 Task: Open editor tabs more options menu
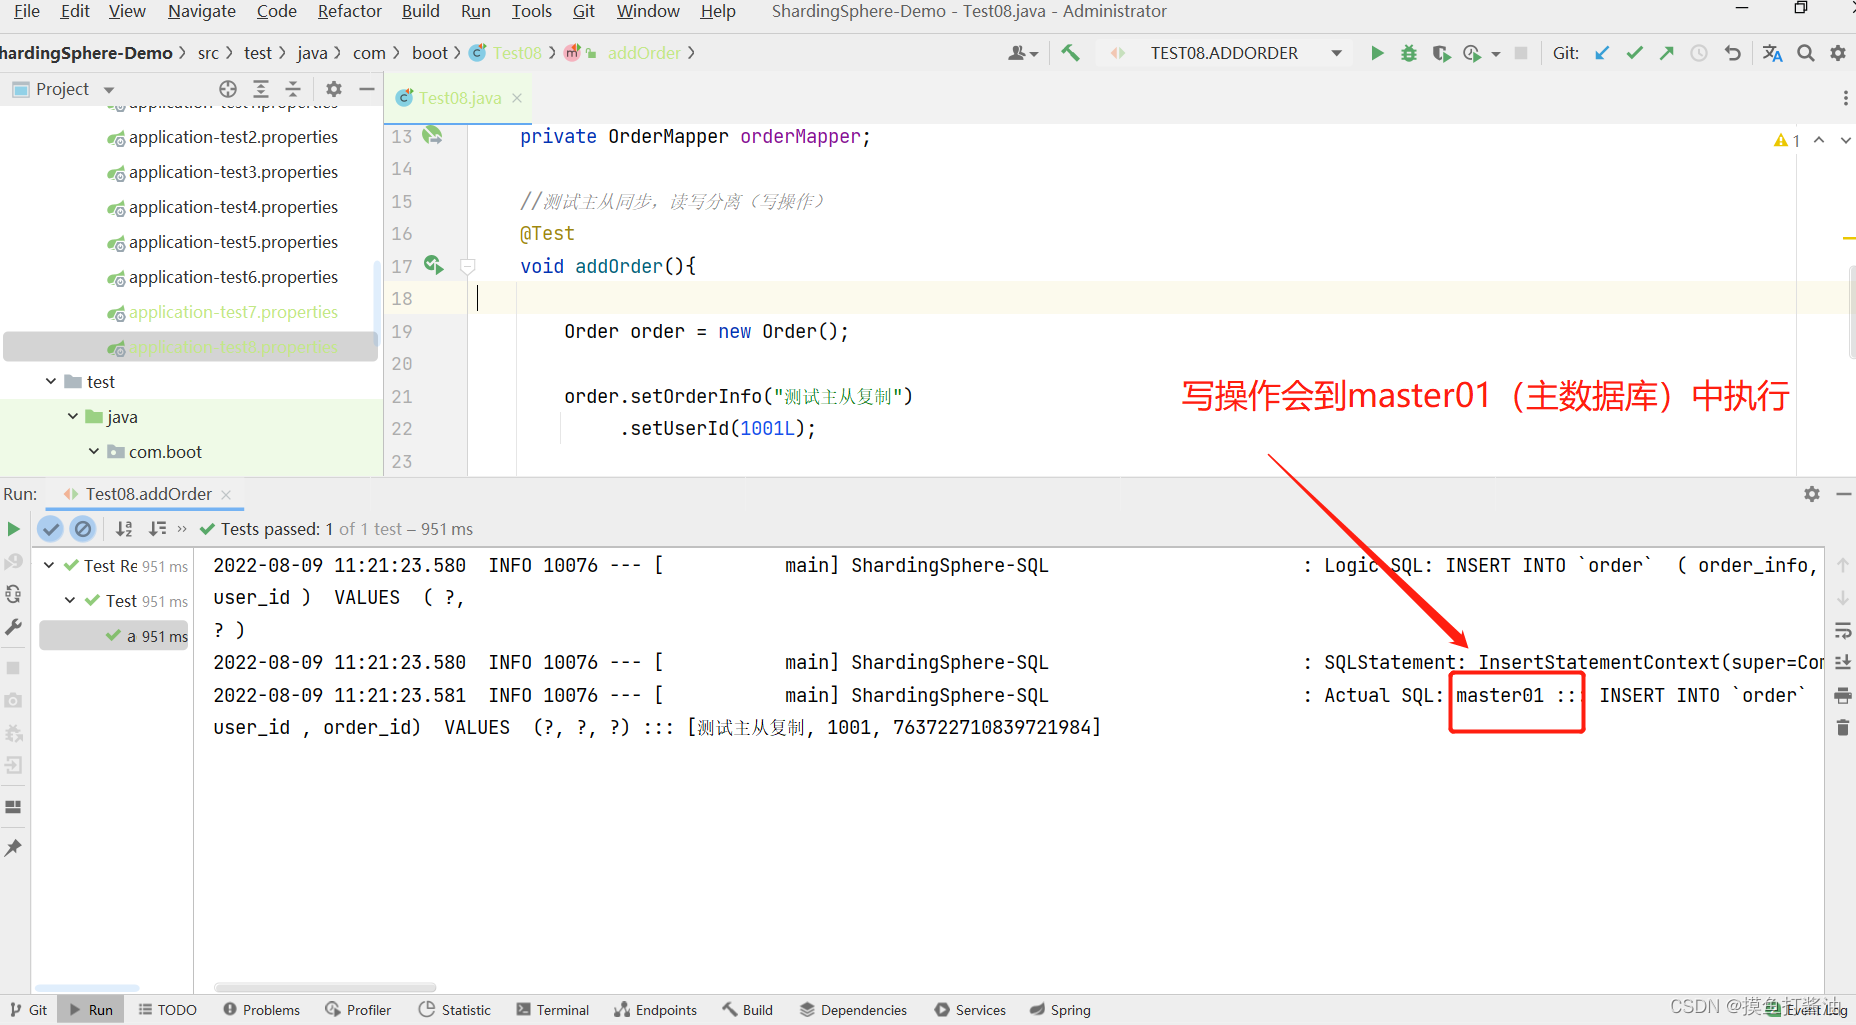click(1845, 98)
